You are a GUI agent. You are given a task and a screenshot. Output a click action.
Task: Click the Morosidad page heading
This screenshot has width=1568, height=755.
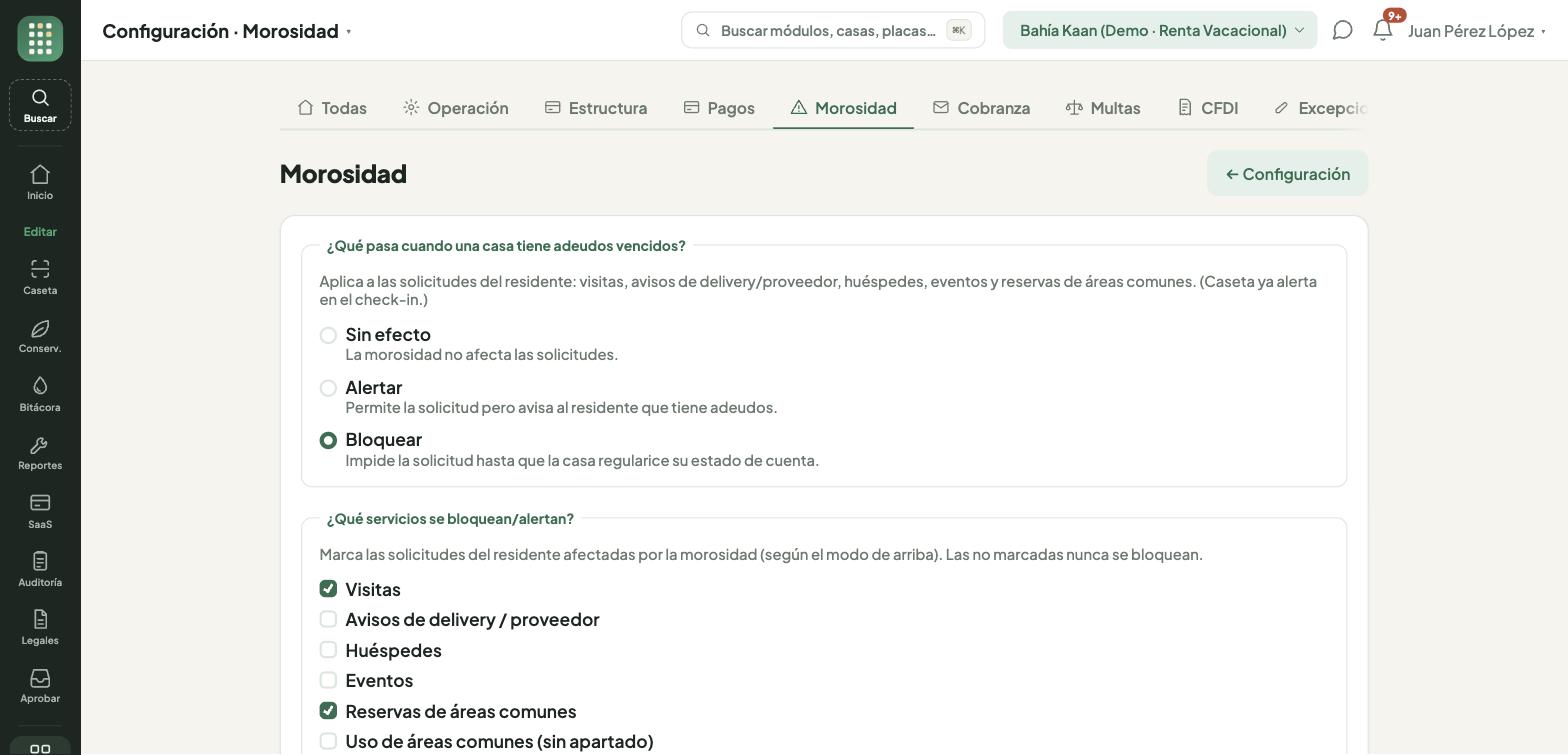pos(343,174)
